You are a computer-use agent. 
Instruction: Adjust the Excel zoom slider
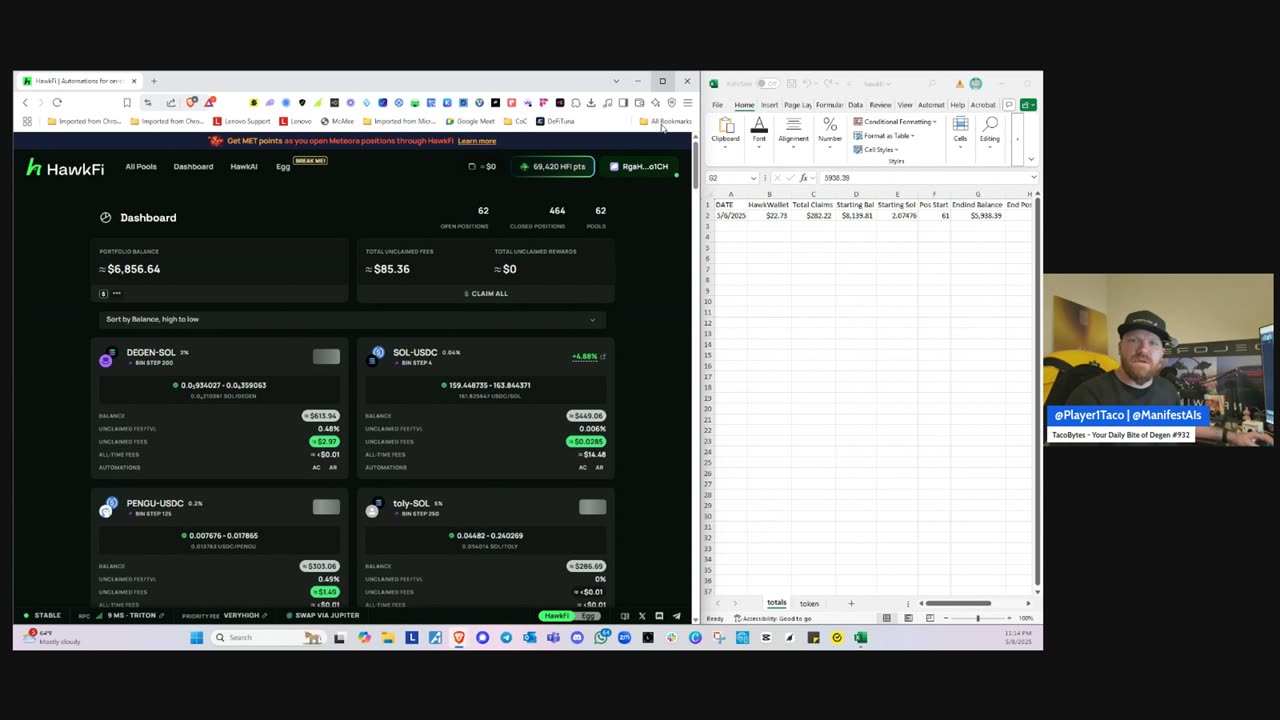[978, 618]
